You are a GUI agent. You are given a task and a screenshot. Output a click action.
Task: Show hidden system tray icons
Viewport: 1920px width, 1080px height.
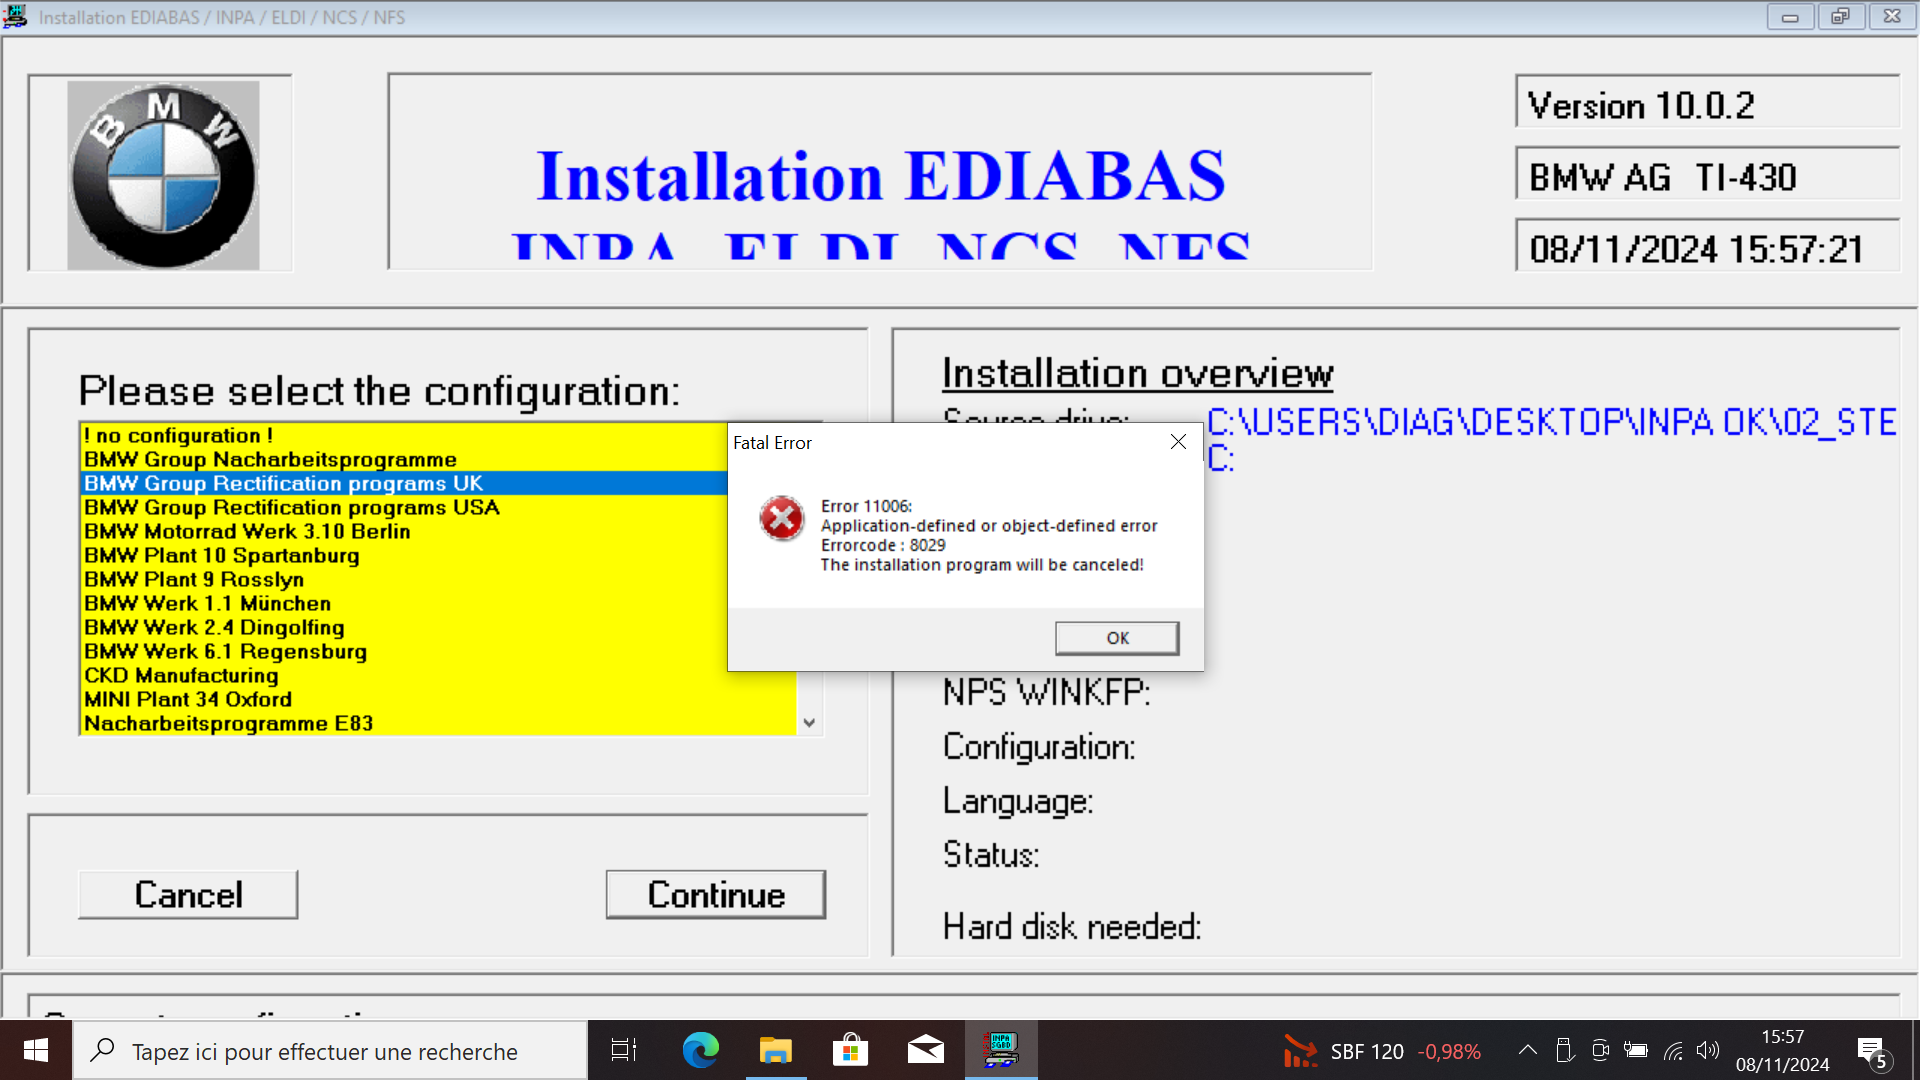point(1527,1050)
